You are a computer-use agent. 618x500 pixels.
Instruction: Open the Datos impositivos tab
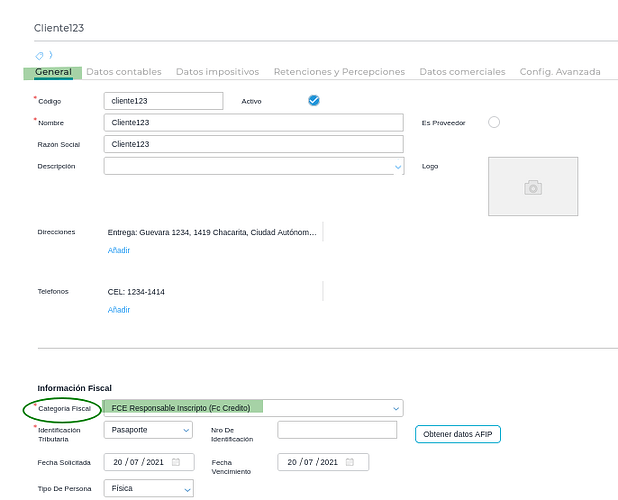tap(217, 72)
